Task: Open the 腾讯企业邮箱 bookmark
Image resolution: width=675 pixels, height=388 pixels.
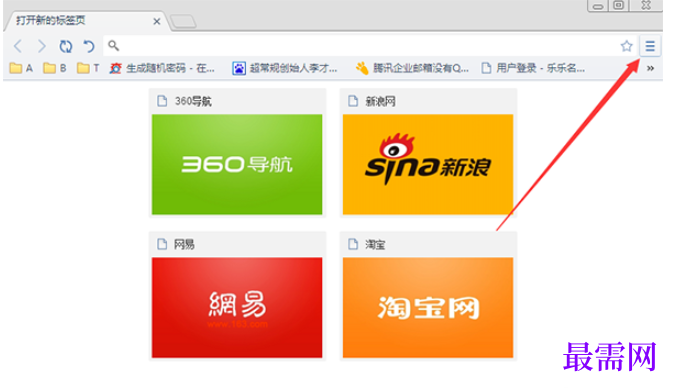Action: click(x=412, y=68)
